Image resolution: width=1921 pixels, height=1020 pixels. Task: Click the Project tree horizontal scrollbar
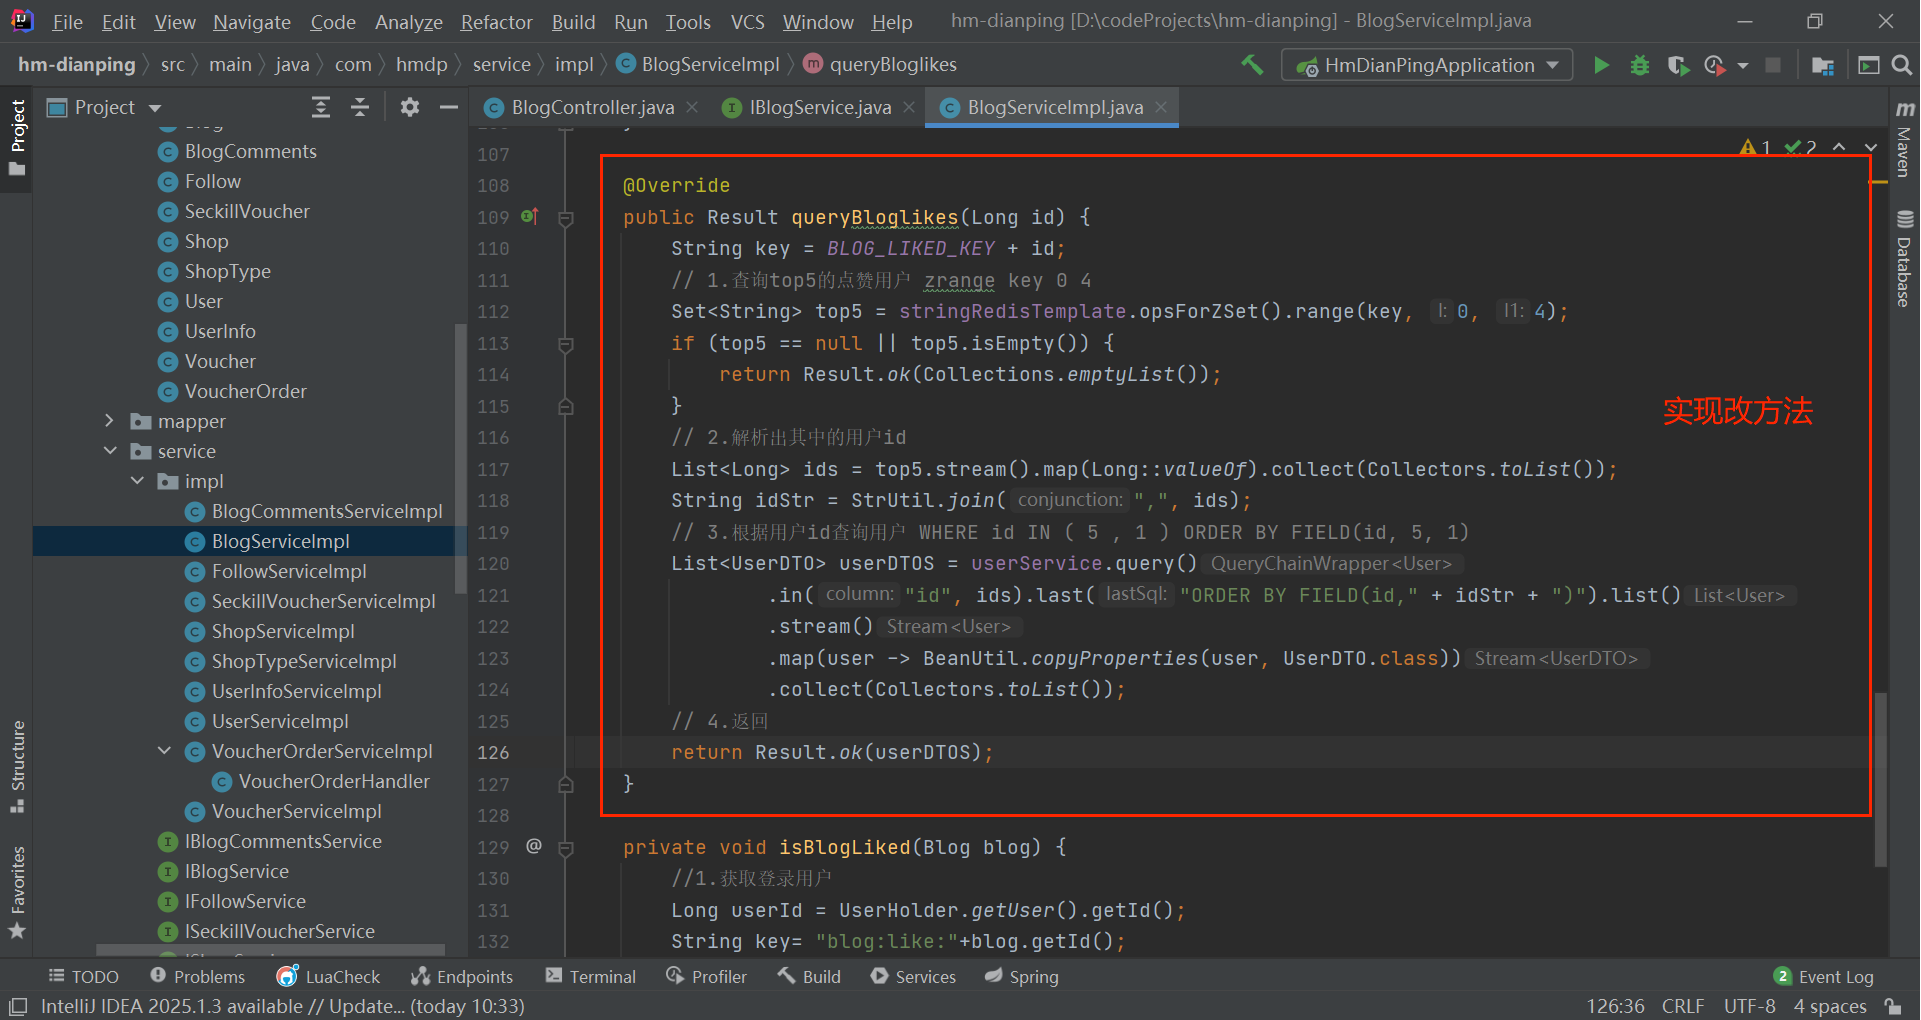coord(270,950)
